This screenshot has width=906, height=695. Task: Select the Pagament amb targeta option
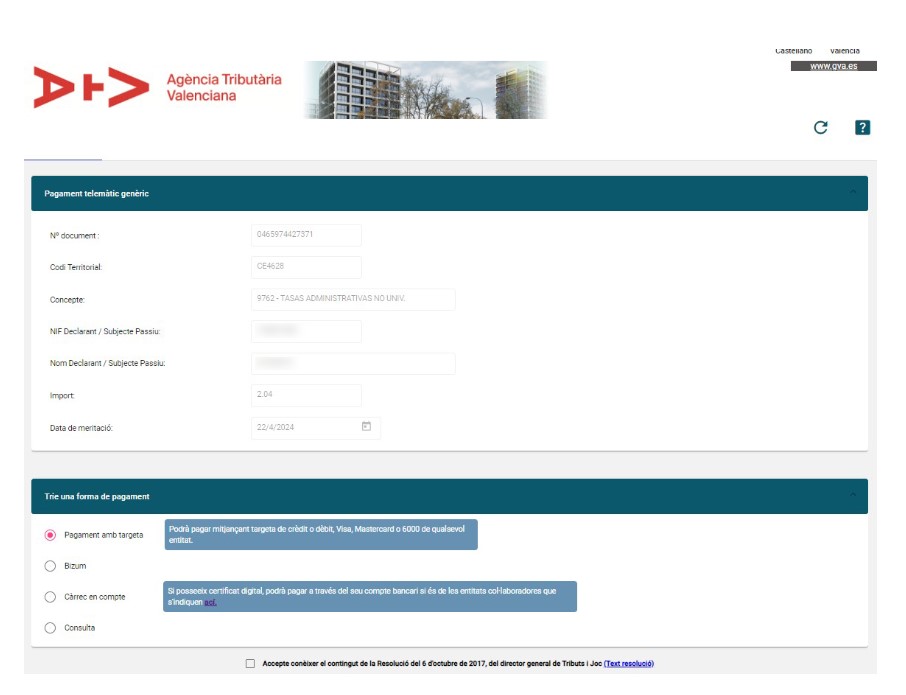click(x=50, y=535)
